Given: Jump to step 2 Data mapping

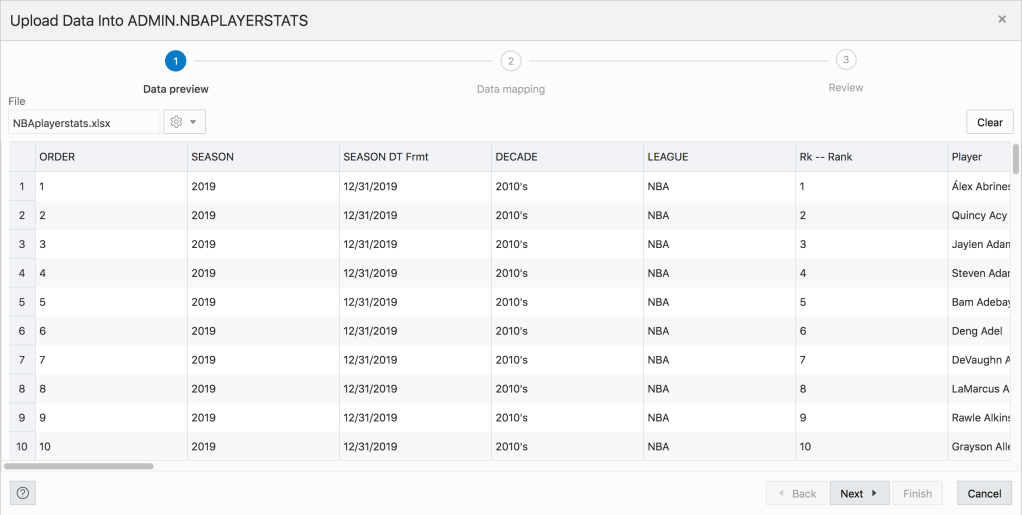Looking at the screenshot, I should [x=511, y=61].
